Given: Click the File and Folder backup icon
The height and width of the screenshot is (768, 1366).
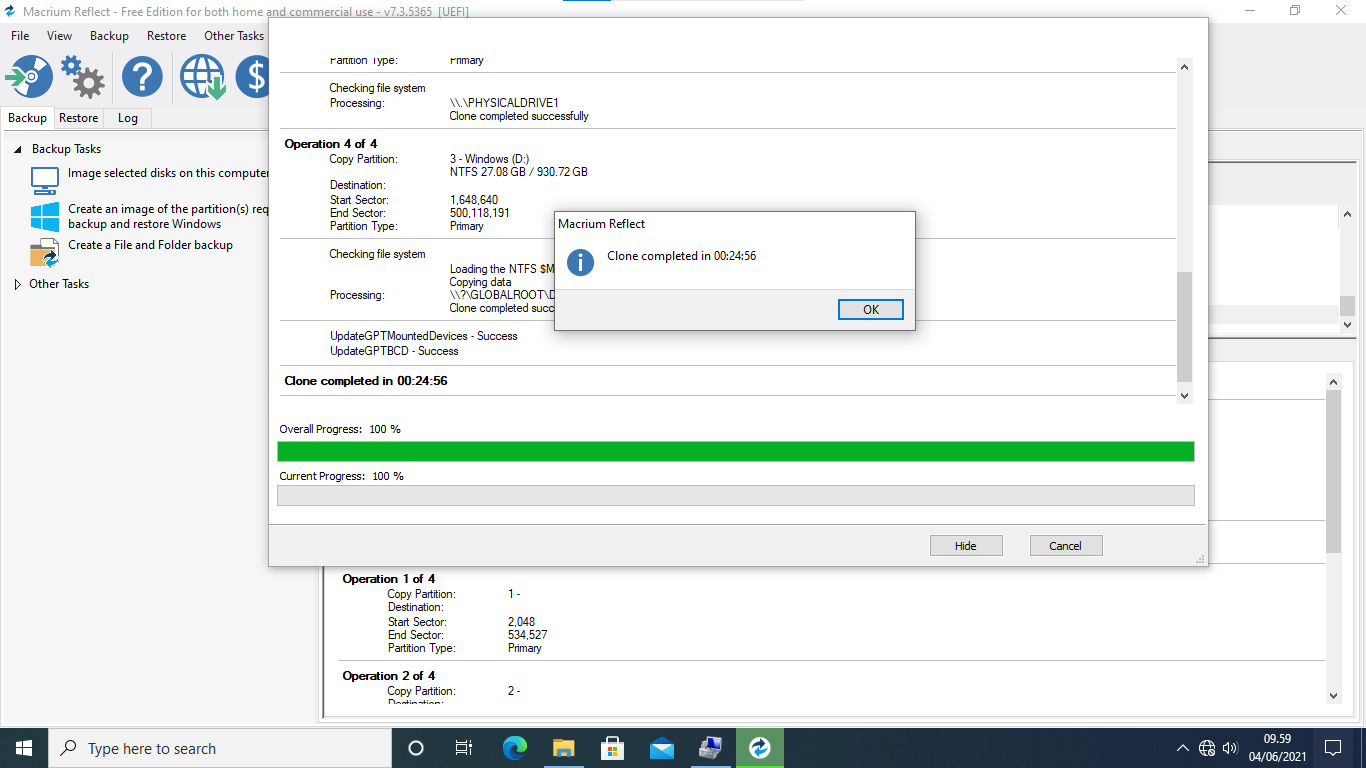Looking at the screenshot, I should point(45,253).
